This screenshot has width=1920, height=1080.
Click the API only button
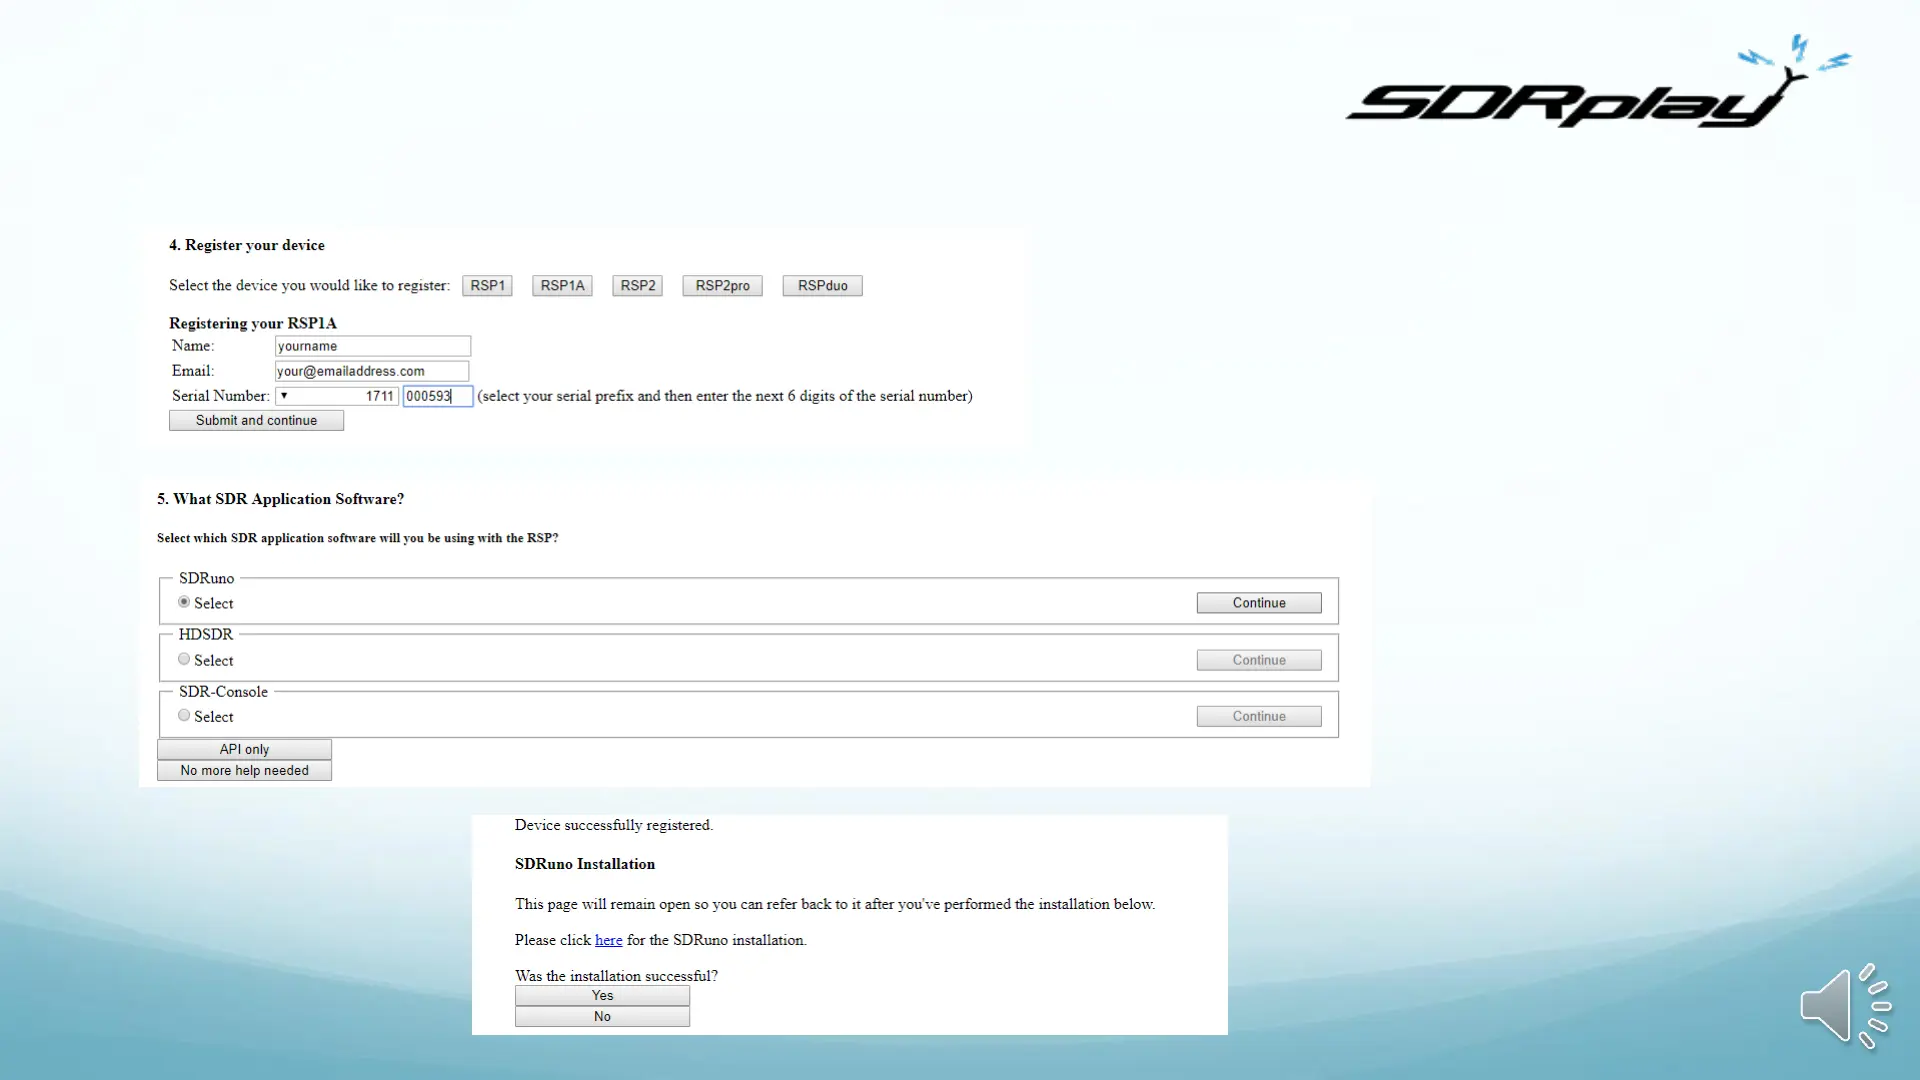pyautogui.click(x=244, y=749)
